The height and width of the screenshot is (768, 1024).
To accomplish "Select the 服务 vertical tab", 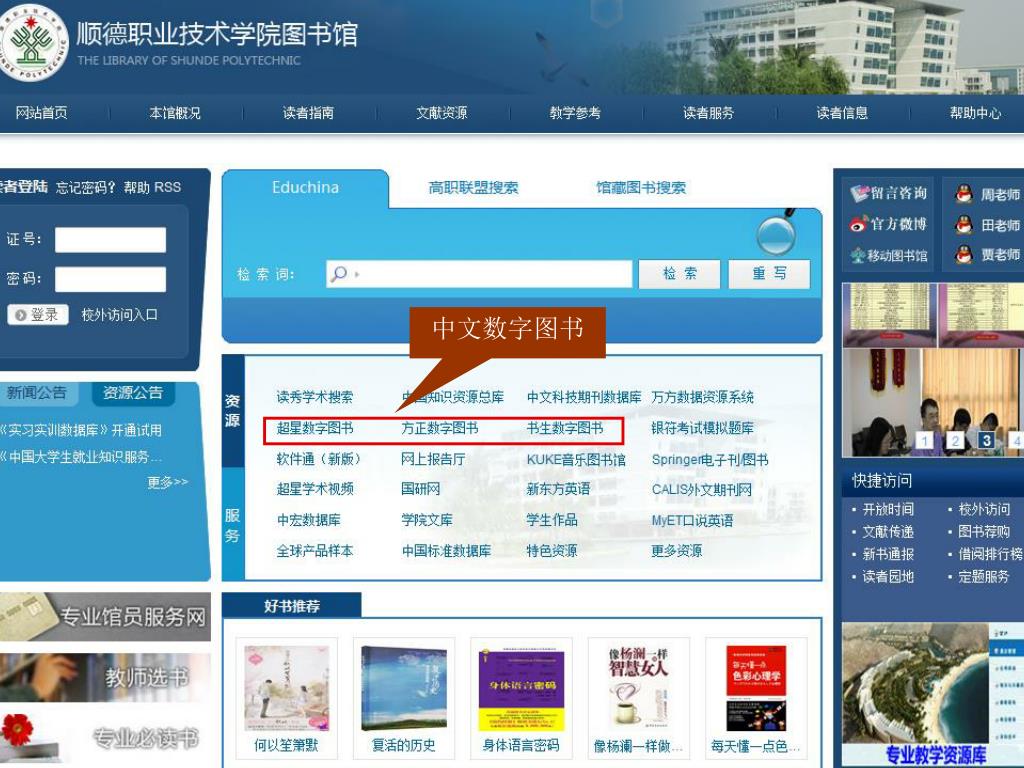I will pos(232,525).
